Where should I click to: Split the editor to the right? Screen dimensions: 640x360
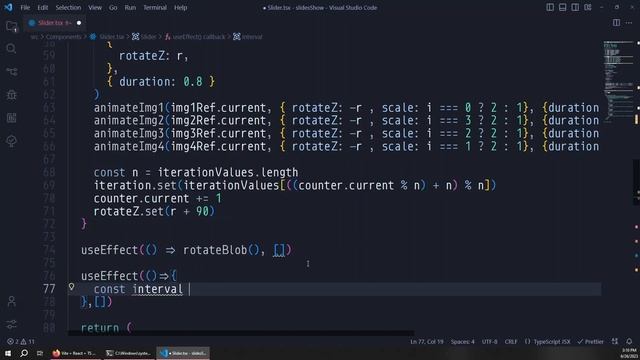tap(616, 23)
